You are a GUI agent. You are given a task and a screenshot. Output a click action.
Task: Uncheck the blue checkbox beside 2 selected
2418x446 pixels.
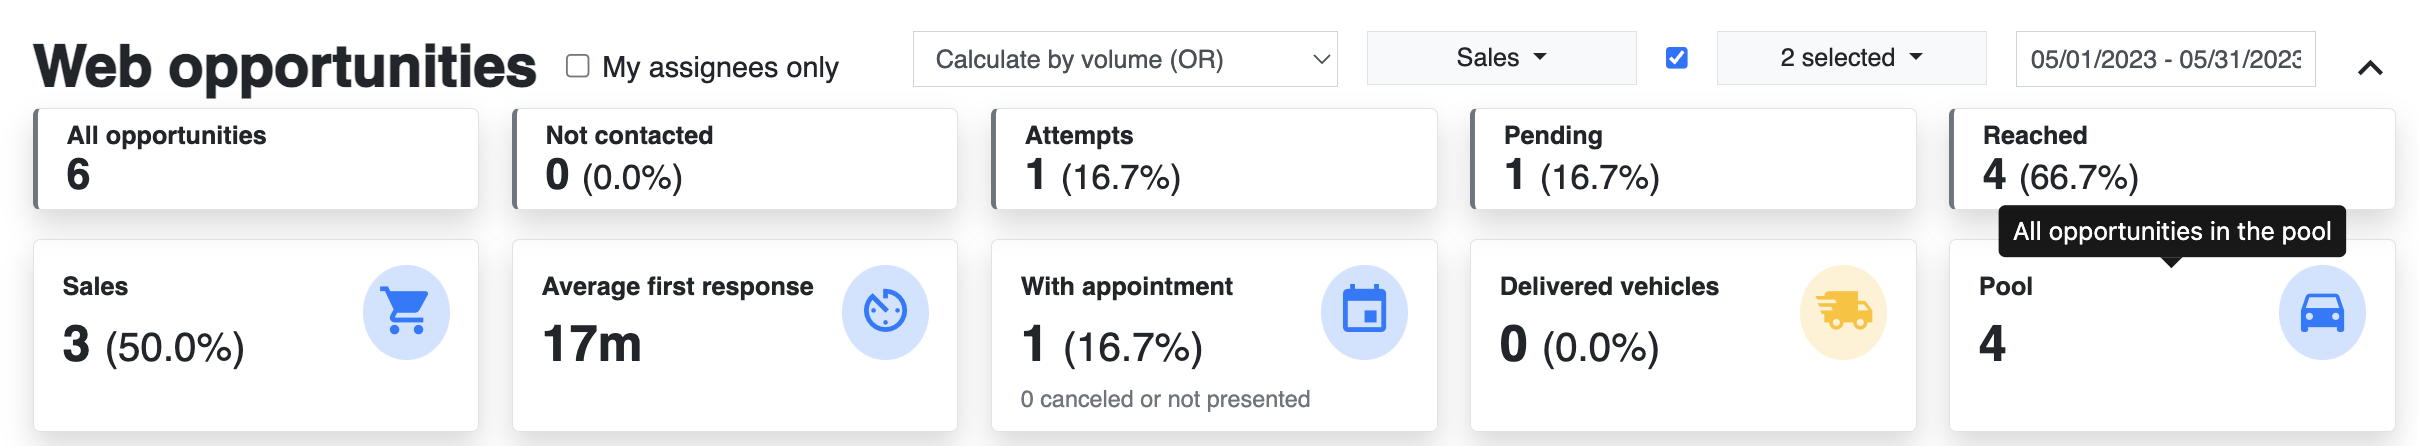pyautogui.click(x=1677, y=58)
